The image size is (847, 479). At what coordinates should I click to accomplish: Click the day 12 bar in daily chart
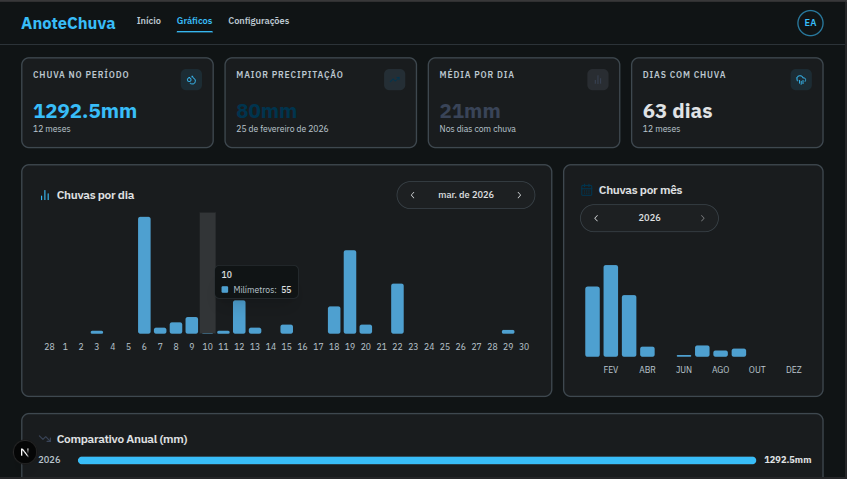[239, 317]
